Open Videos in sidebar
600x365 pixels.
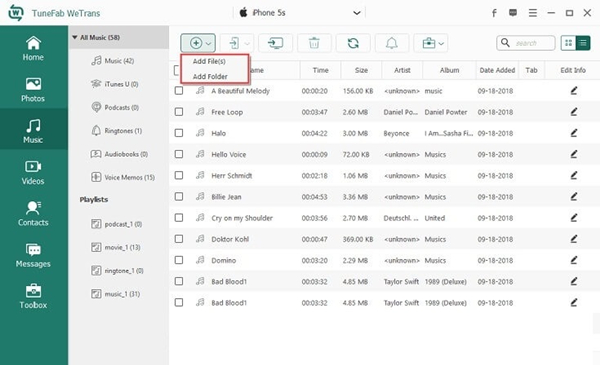[33, 173]
